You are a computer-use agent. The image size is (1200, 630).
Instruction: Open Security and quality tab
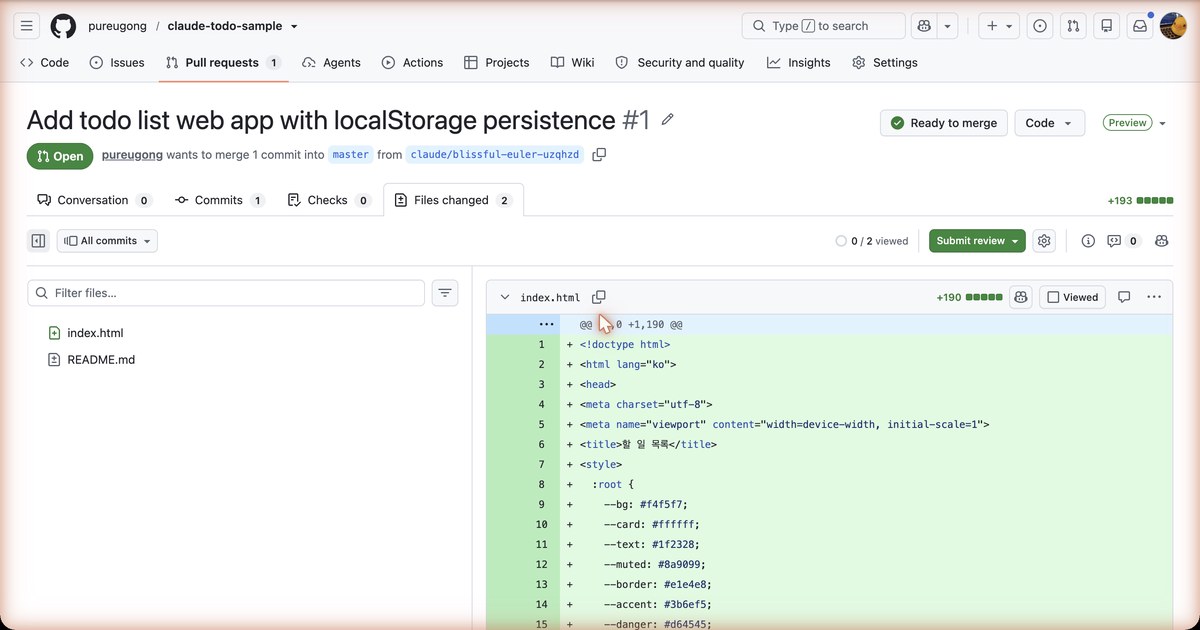(x=680, y=62)
